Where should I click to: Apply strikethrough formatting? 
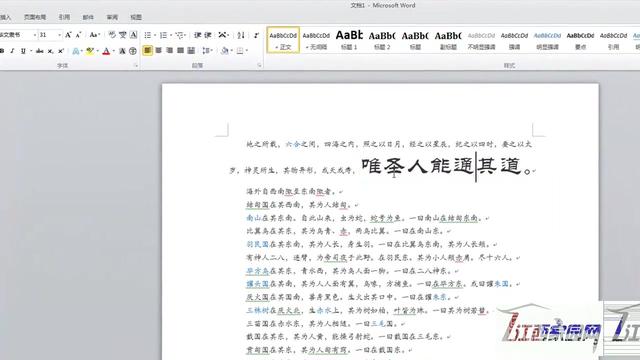[40, 51]
